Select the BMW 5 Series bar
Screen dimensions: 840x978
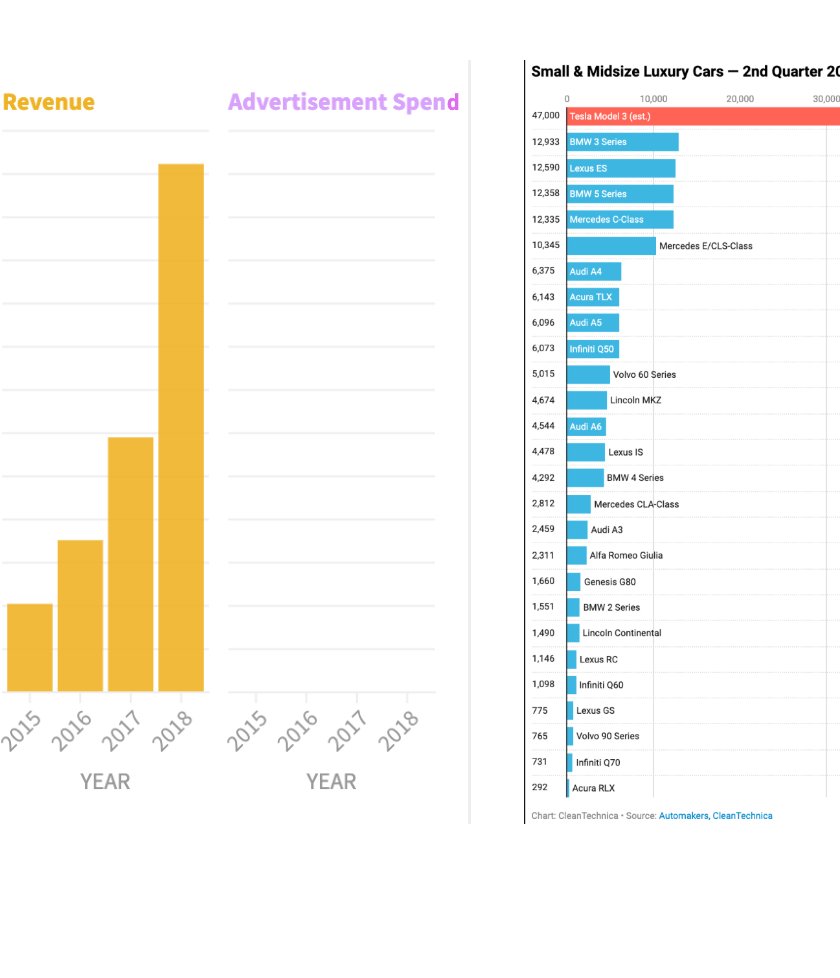point(620,194)
